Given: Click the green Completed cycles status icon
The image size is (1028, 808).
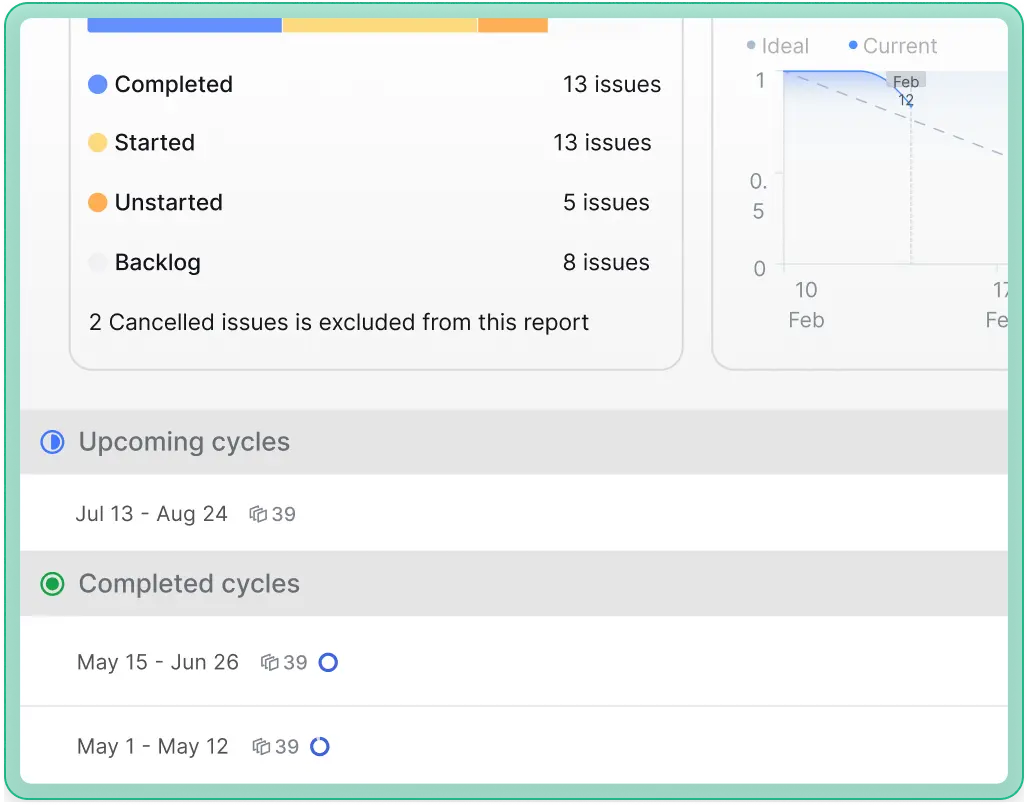Looking at the screenshot, I should (x=52, y=584).
